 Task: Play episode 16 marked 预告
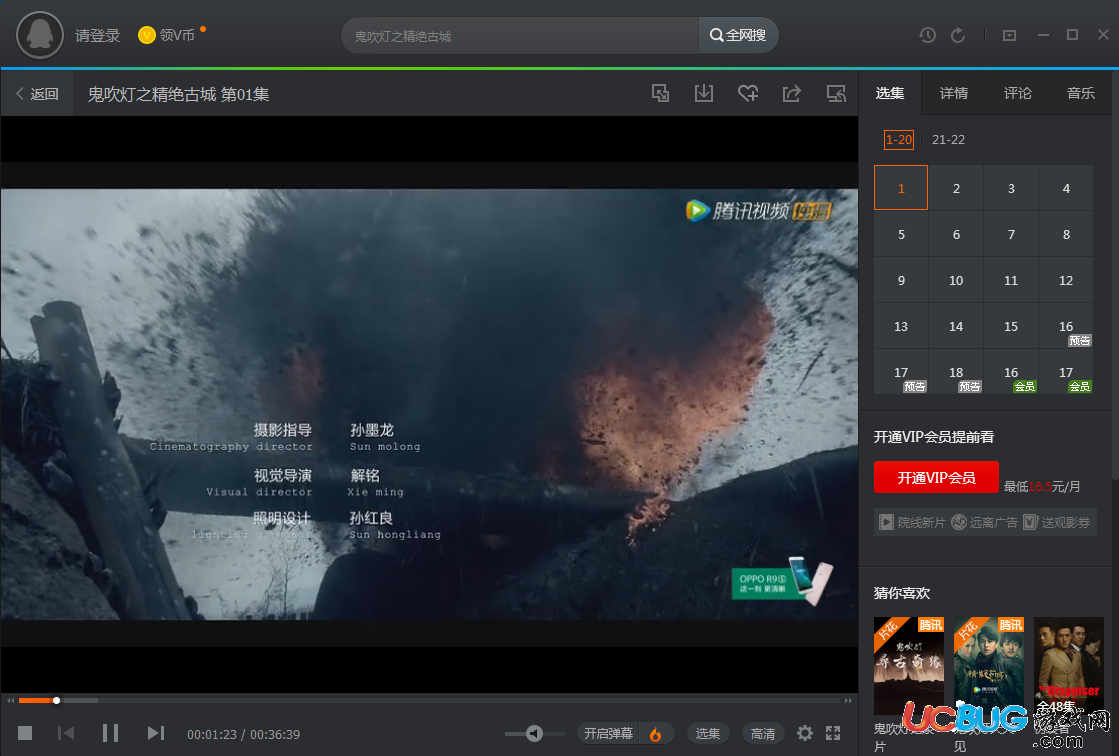pos(1066,326)
